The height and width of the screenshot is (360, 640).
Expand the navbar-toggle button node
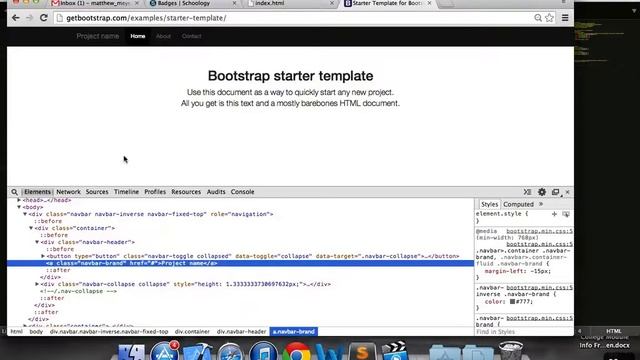[x=43, y=256]
